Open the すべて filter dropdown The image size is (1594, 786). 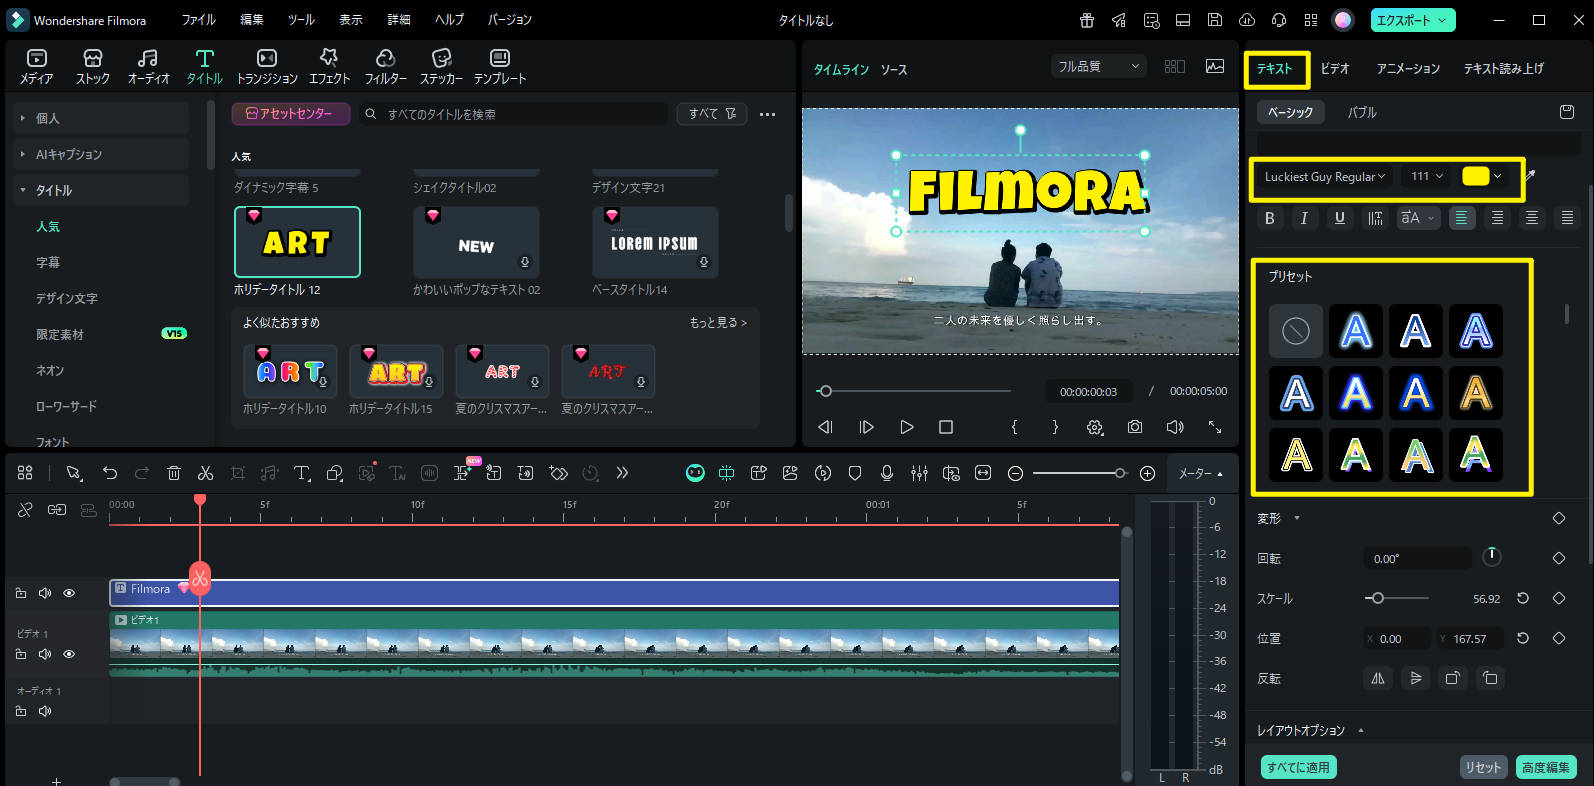coord(712,114)
